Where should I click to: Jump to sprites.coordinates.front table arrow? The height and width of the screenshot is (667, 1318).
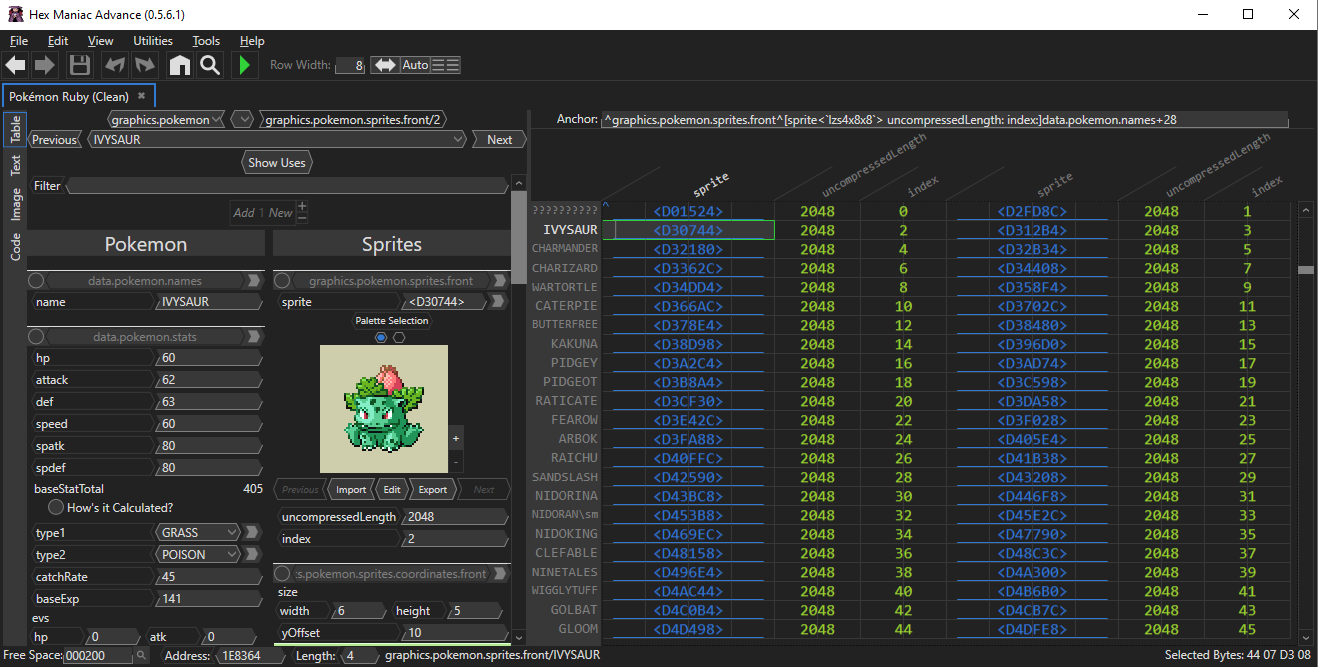[x=501, y=574]
